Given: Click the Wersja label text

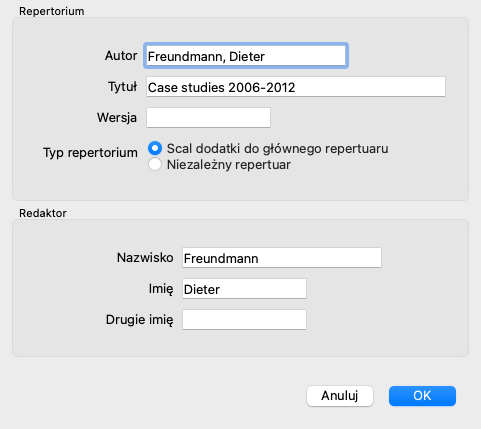Looking at the screenshot, I should [x=117, y=118].
